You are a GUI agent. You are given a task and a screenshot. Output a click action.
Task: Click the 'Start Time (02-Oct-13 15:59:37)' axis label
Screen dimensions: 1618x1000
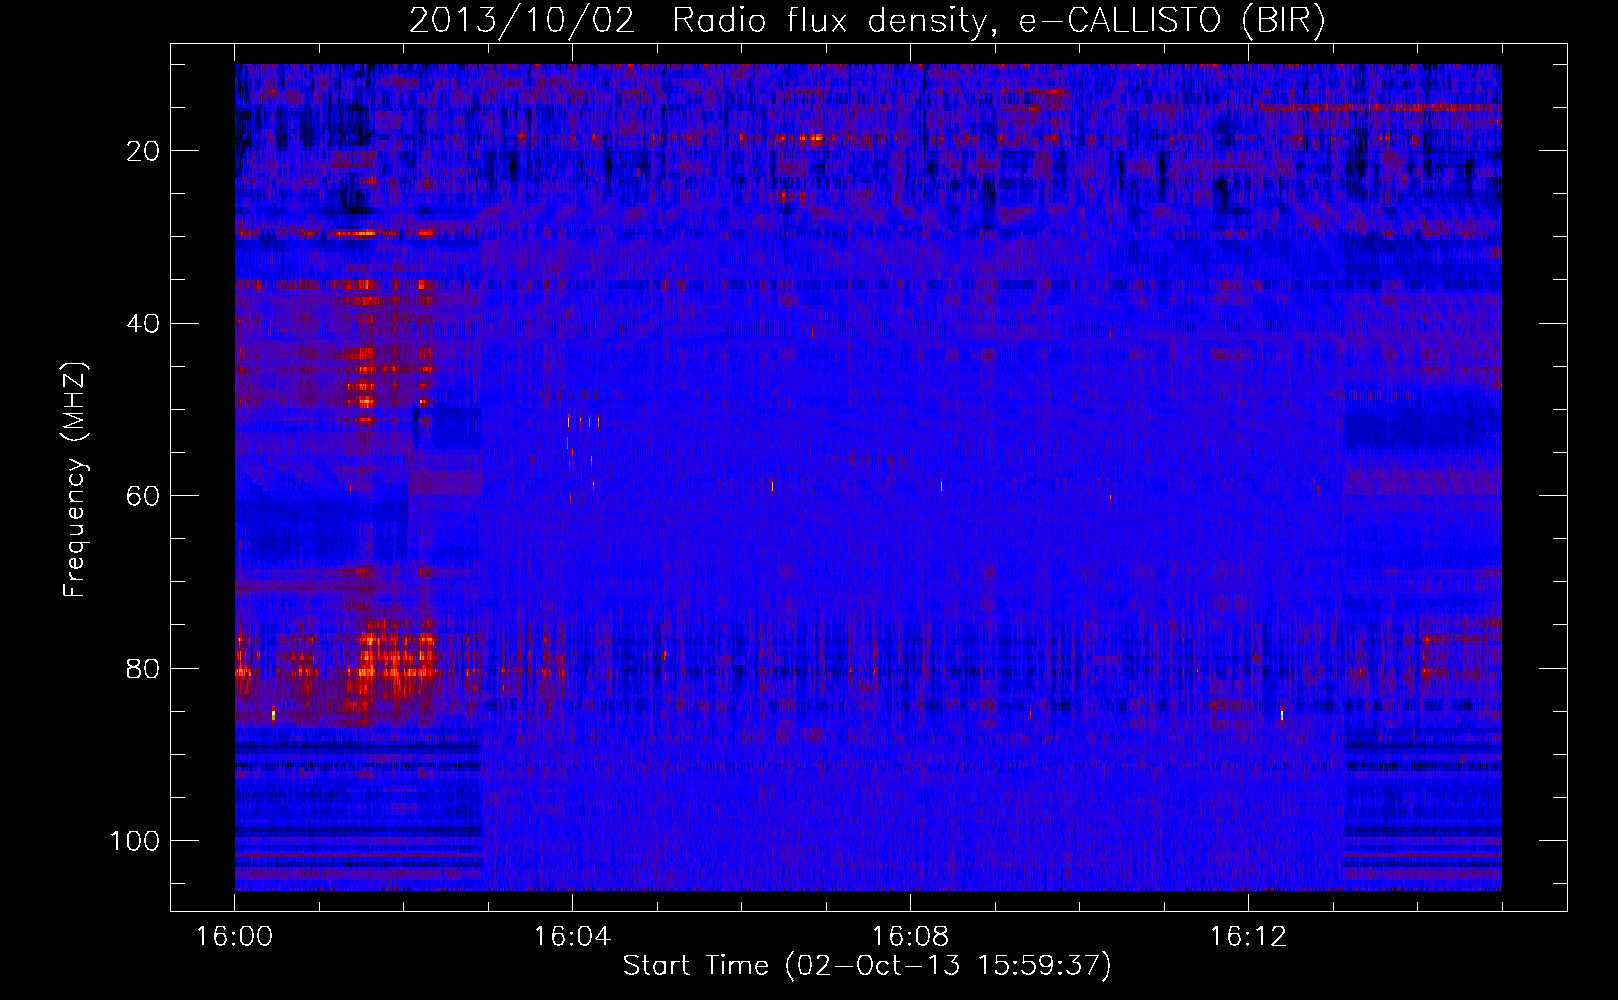(867, 966)
